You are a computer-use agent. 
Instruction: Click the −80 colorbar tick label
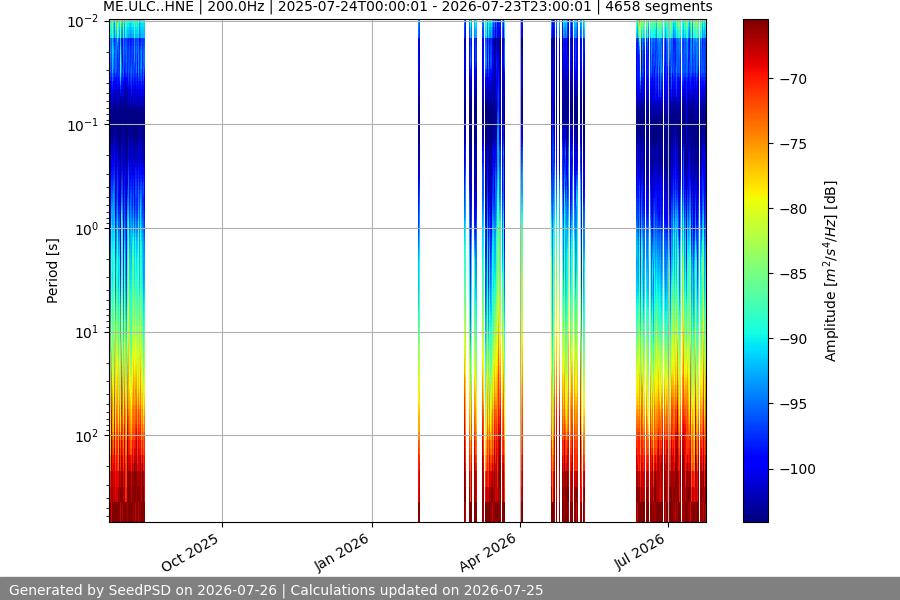793,209
